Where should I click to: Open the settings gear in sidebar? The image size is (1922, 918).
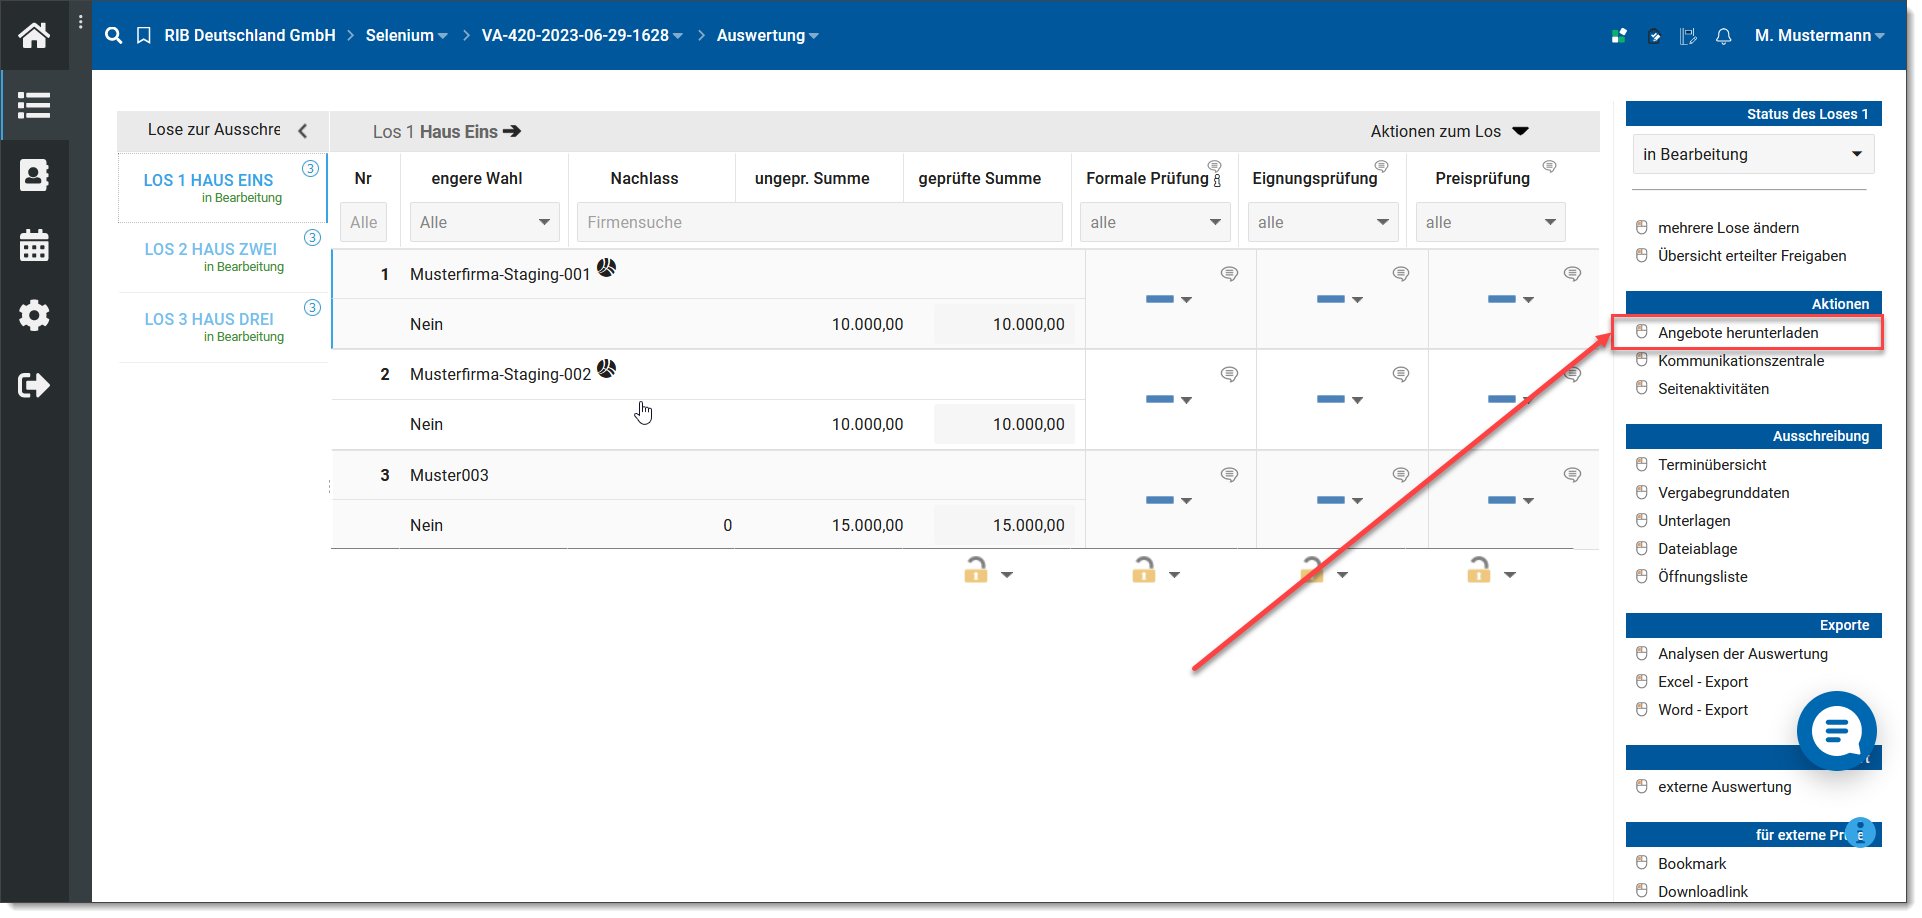[x=34, y=315]
